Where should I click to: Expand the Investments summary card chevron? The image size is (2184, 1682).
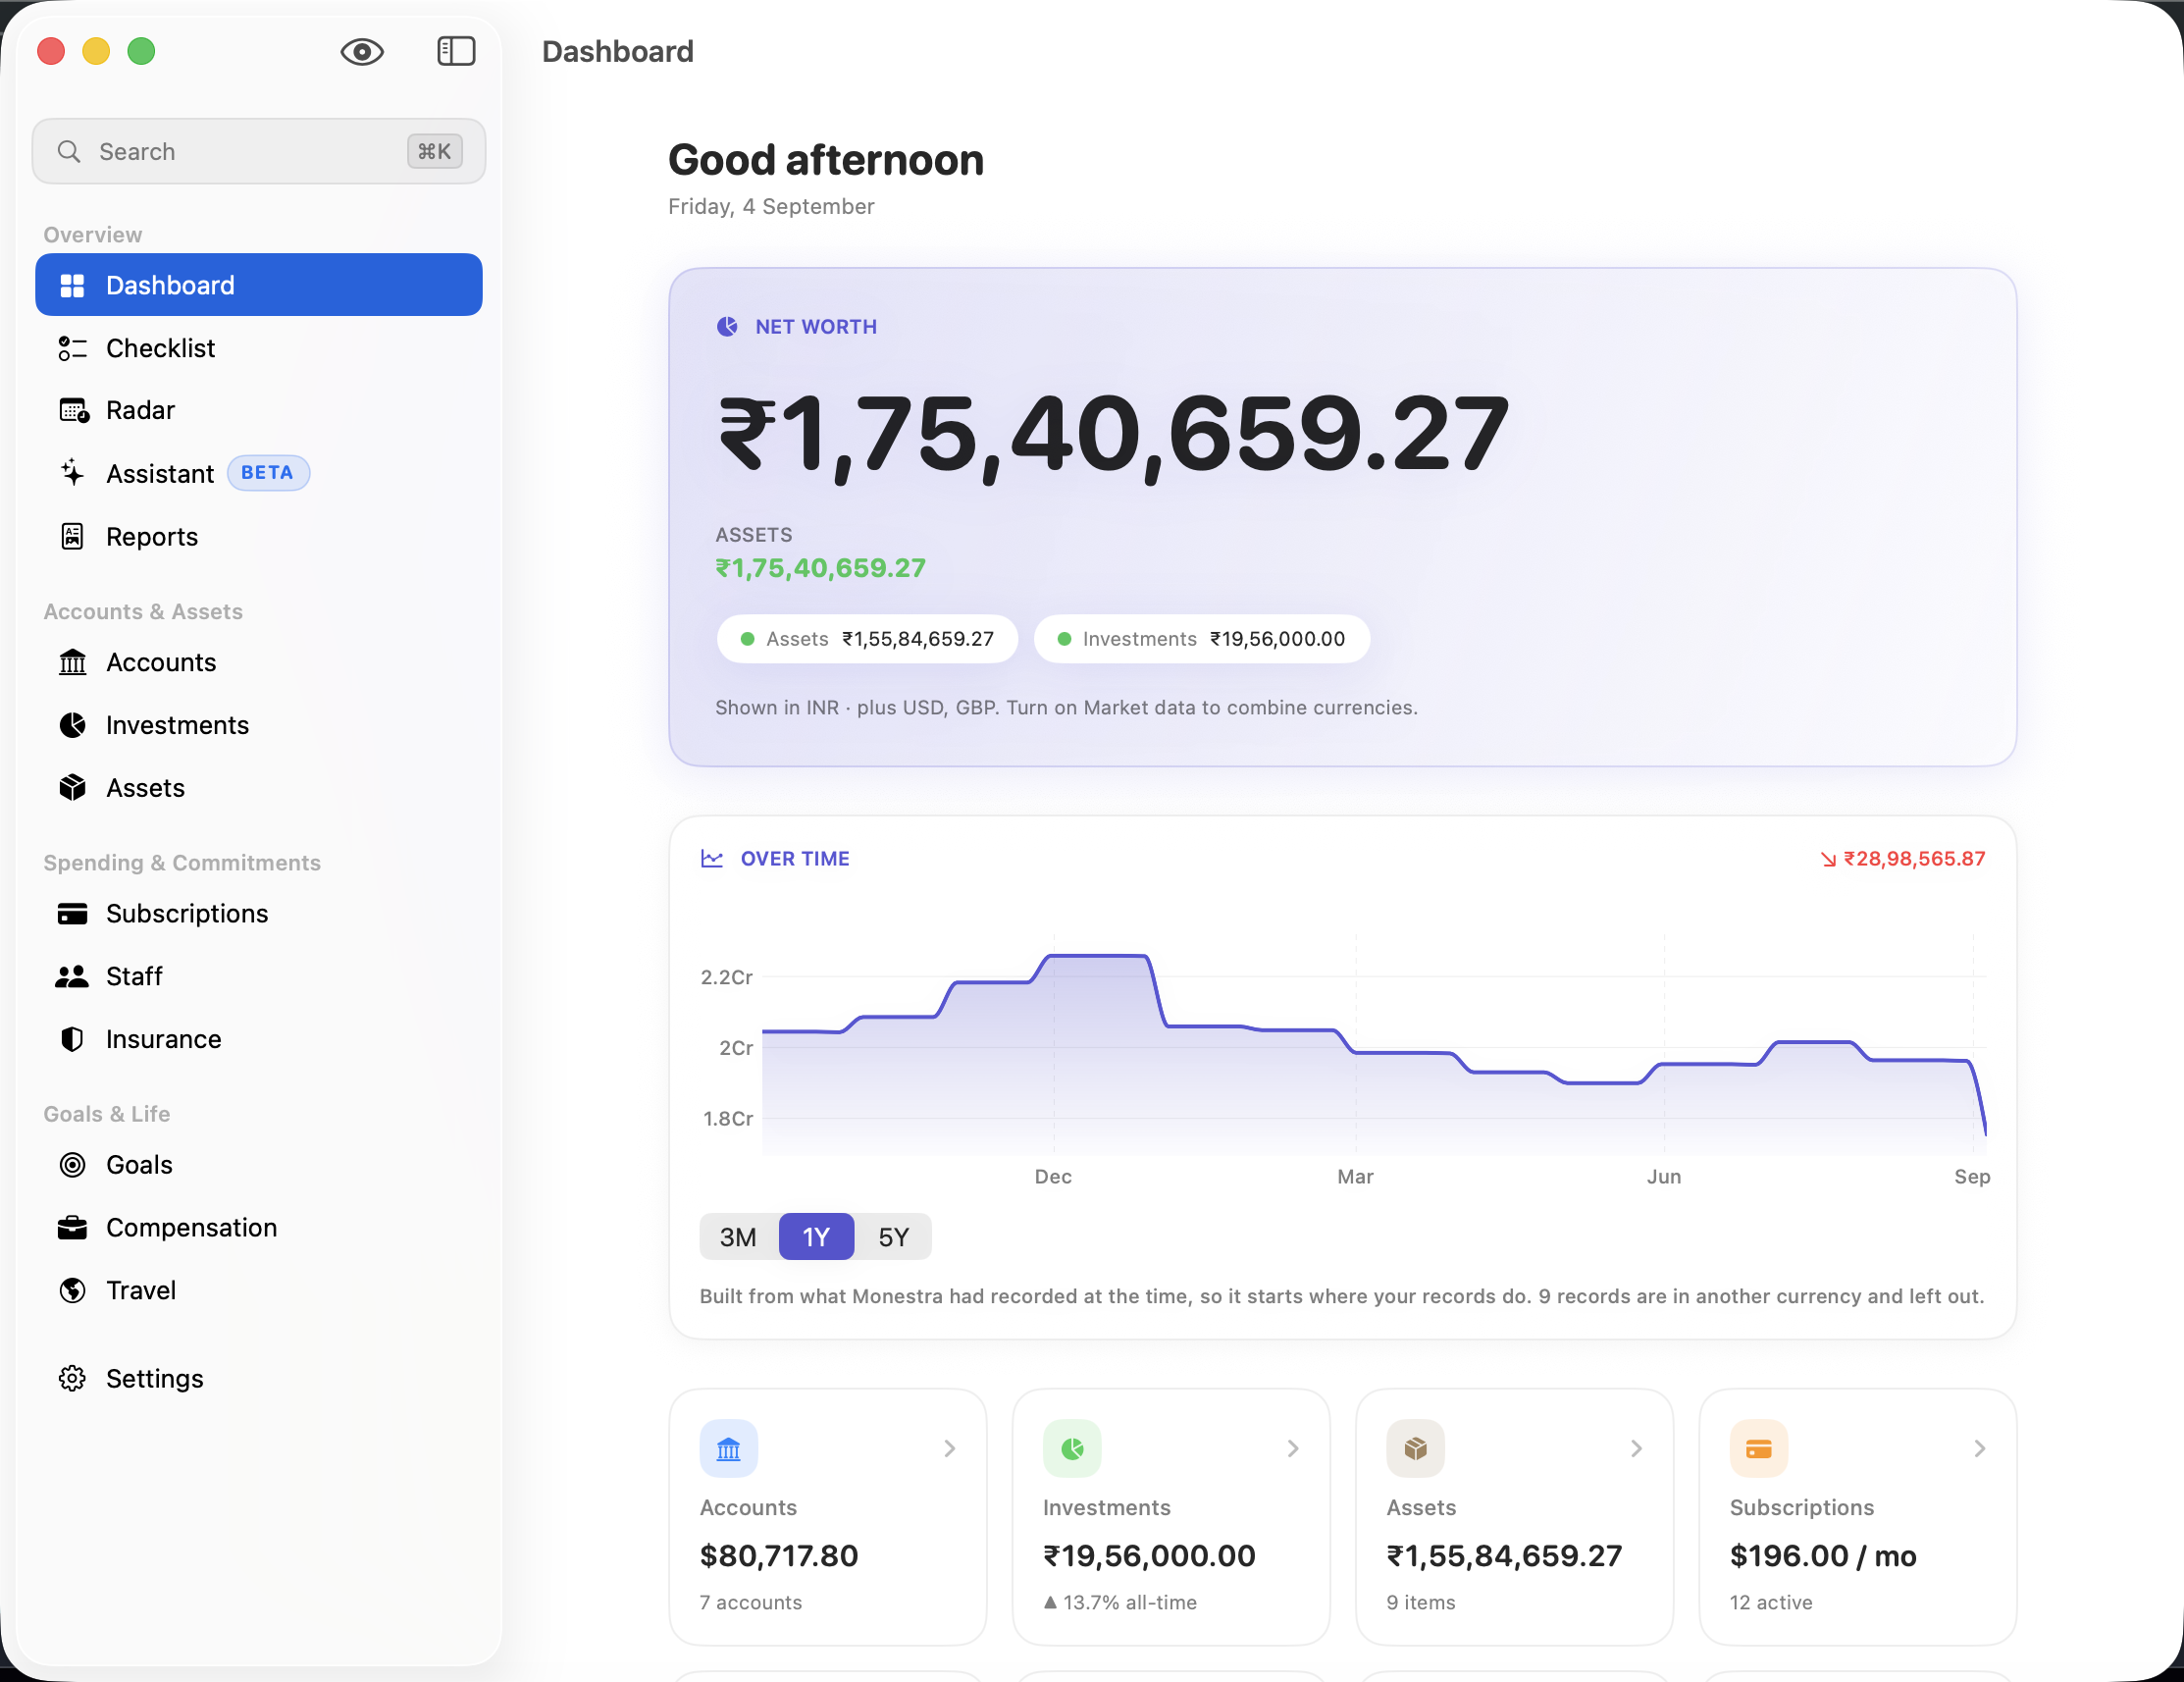(x=1293, y=1448)
